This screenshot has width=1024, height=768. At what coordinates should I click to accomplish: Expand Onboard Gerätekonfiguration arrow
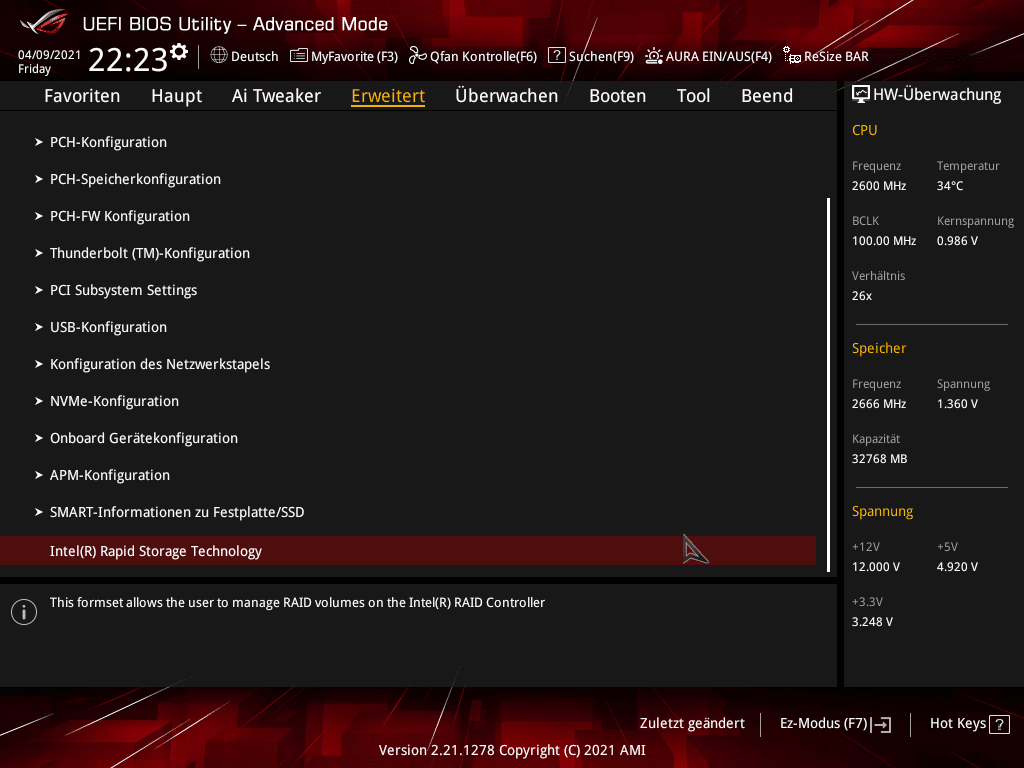click(x=39, y=438)
